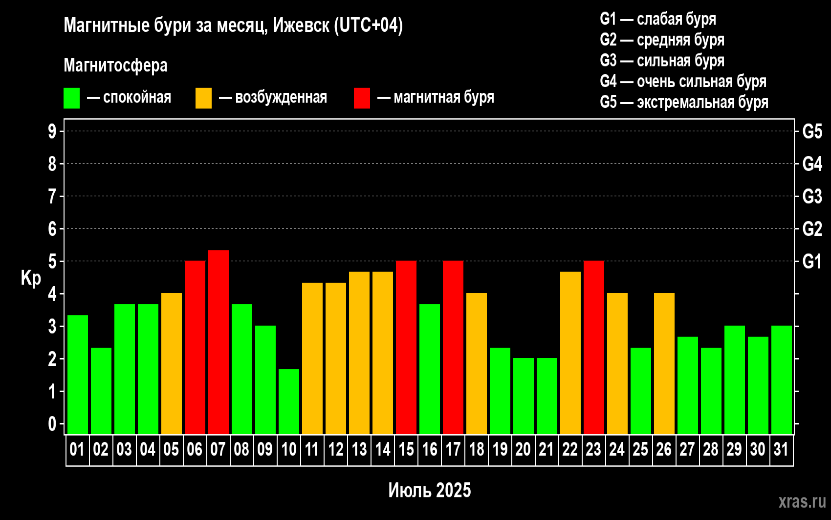Click the date label 15 on axis
This screenshot has height=520, width=831.
(406, 450)
